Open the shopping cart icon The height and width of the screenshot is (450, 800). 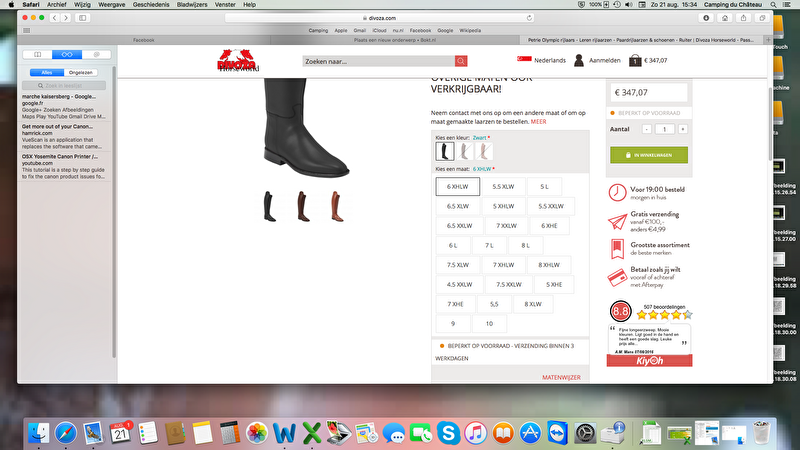634,60
